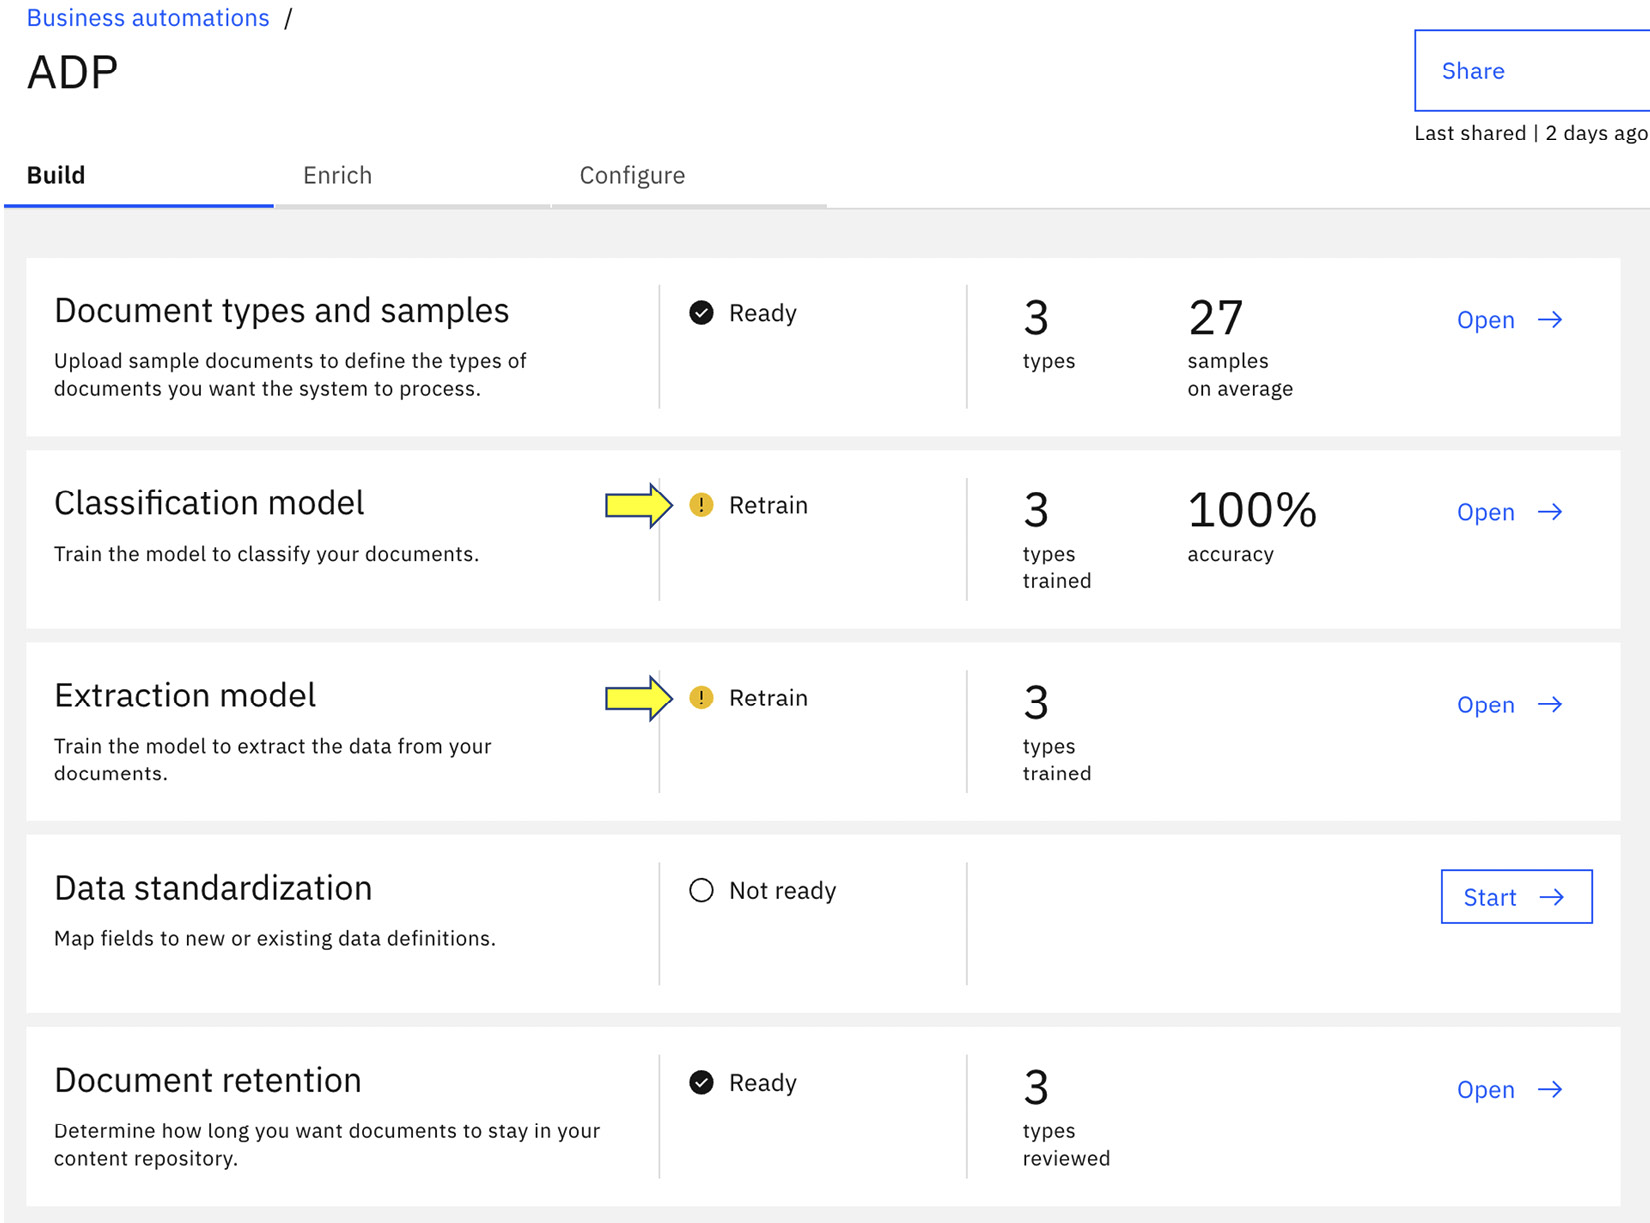Select the 'Extraction model' heading
The height and width of the screenshot is (1223, 1650).
(x=185, y=695)
